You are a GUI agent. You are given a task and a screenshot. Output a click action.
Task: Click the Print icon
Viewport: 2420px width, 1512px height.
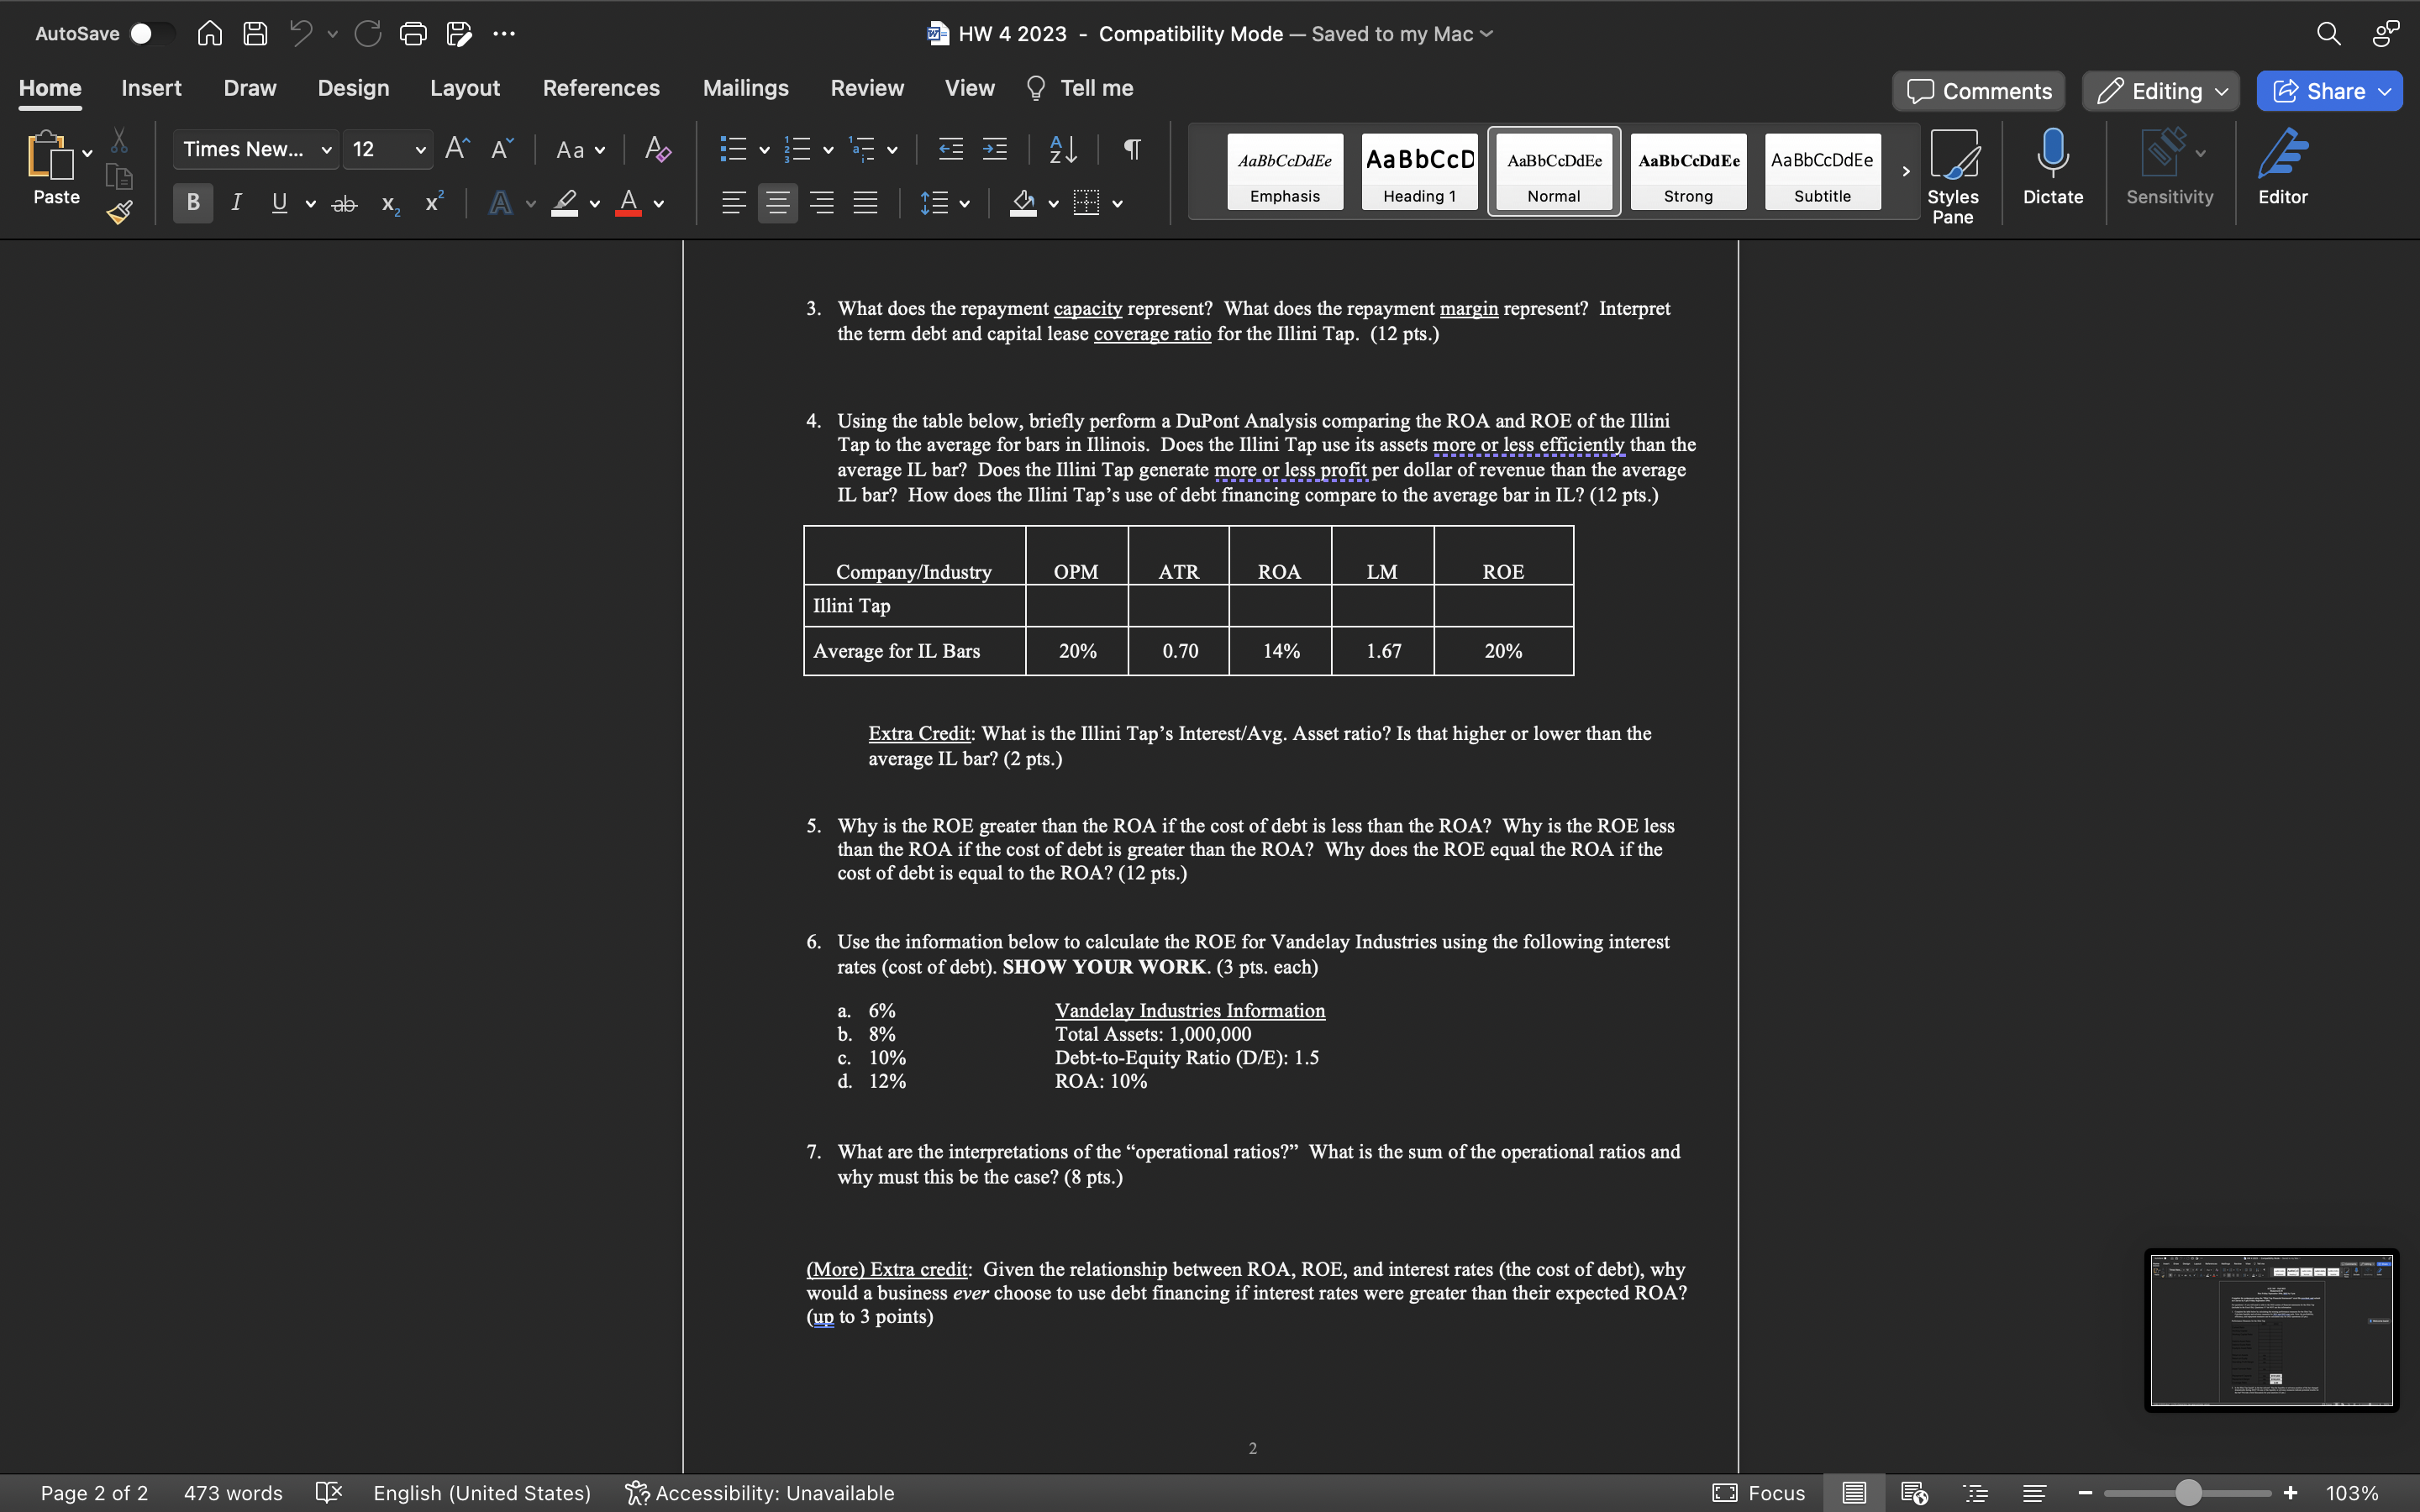[413, 33]
